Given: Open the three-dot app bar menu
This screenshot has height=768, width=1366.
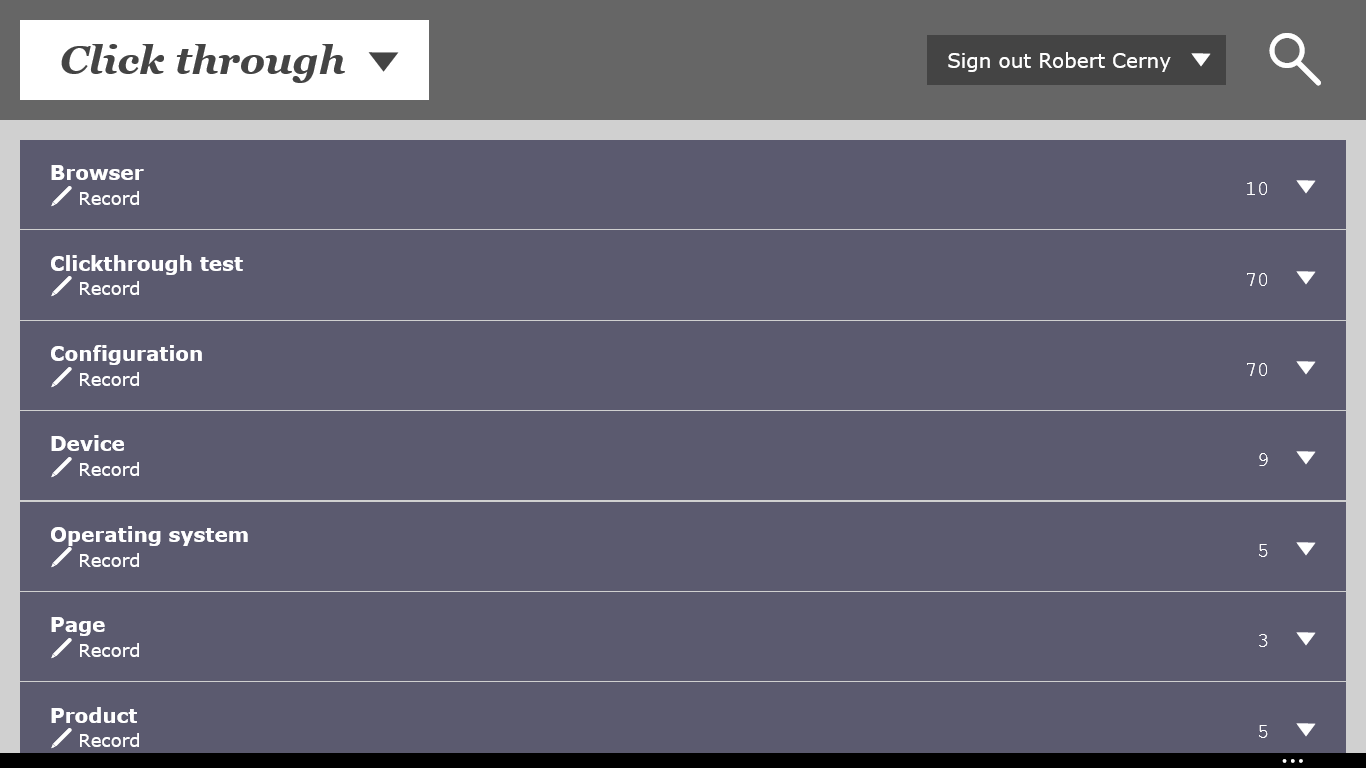Looking at the screenshot, I should [x=1292, y=761].
